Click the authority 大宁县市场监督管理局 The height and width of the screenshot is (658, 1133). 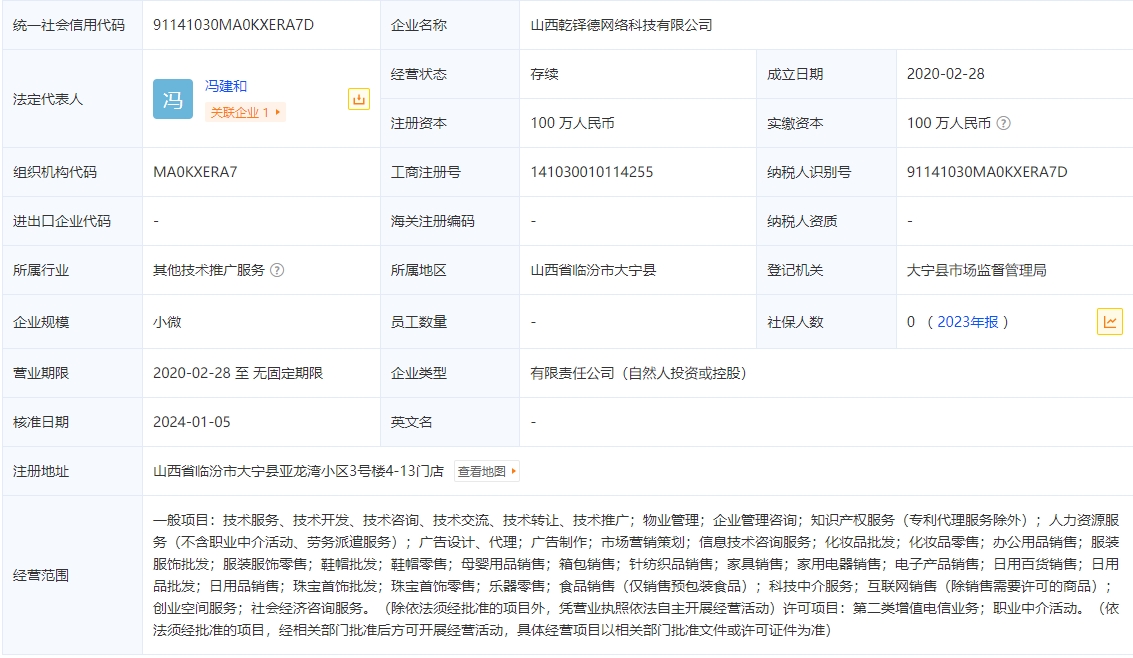(976, 270)
